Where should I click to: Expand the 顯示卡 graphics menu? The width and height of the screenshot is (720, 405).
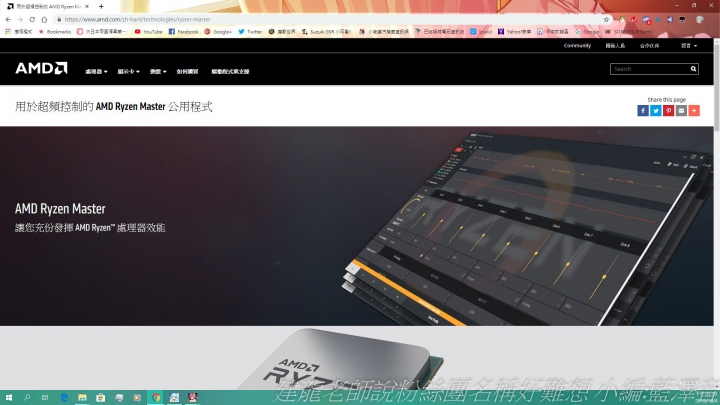point(128,72)
